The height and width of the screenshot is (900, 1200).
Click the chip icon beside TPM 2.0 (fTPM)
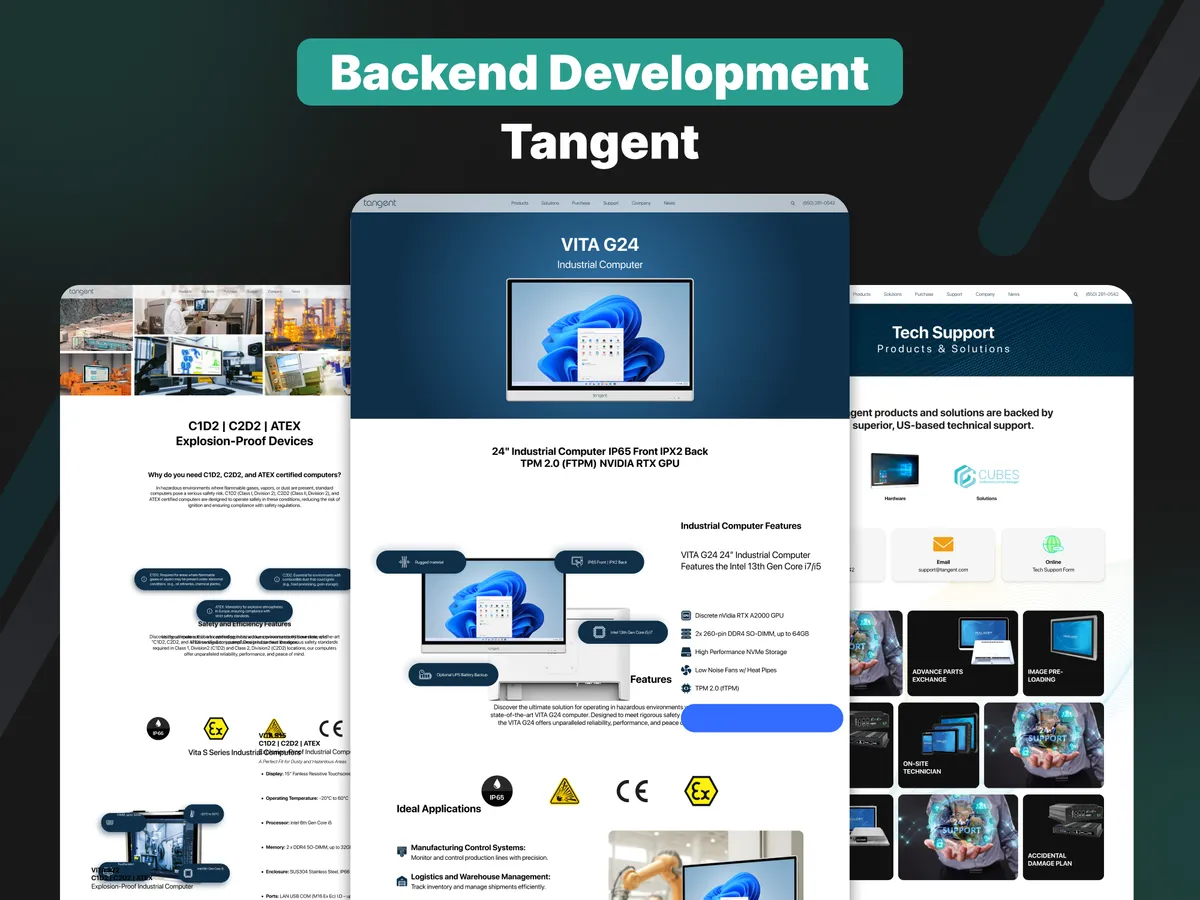coord(686,688)
